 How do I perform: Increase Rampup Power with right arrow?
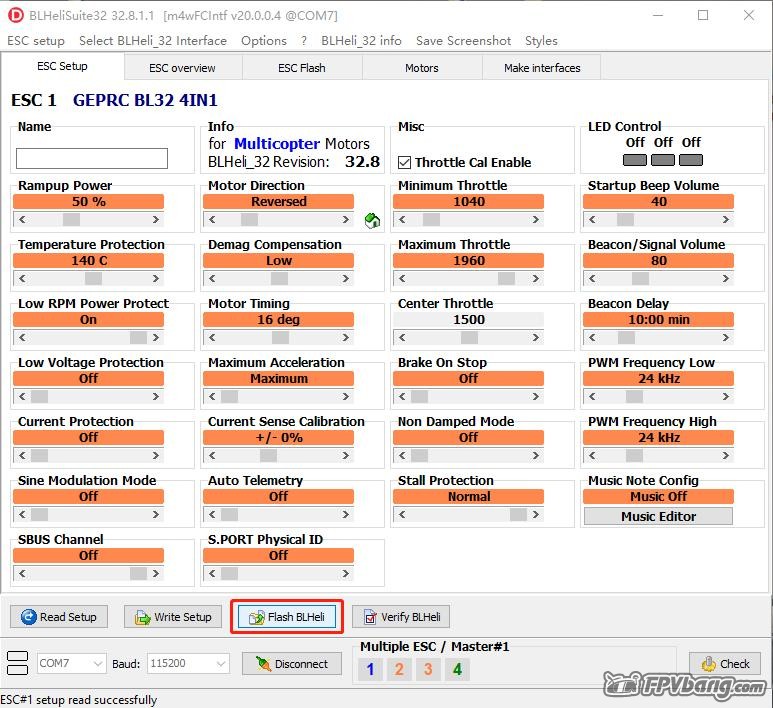click(x=156, y=219)
